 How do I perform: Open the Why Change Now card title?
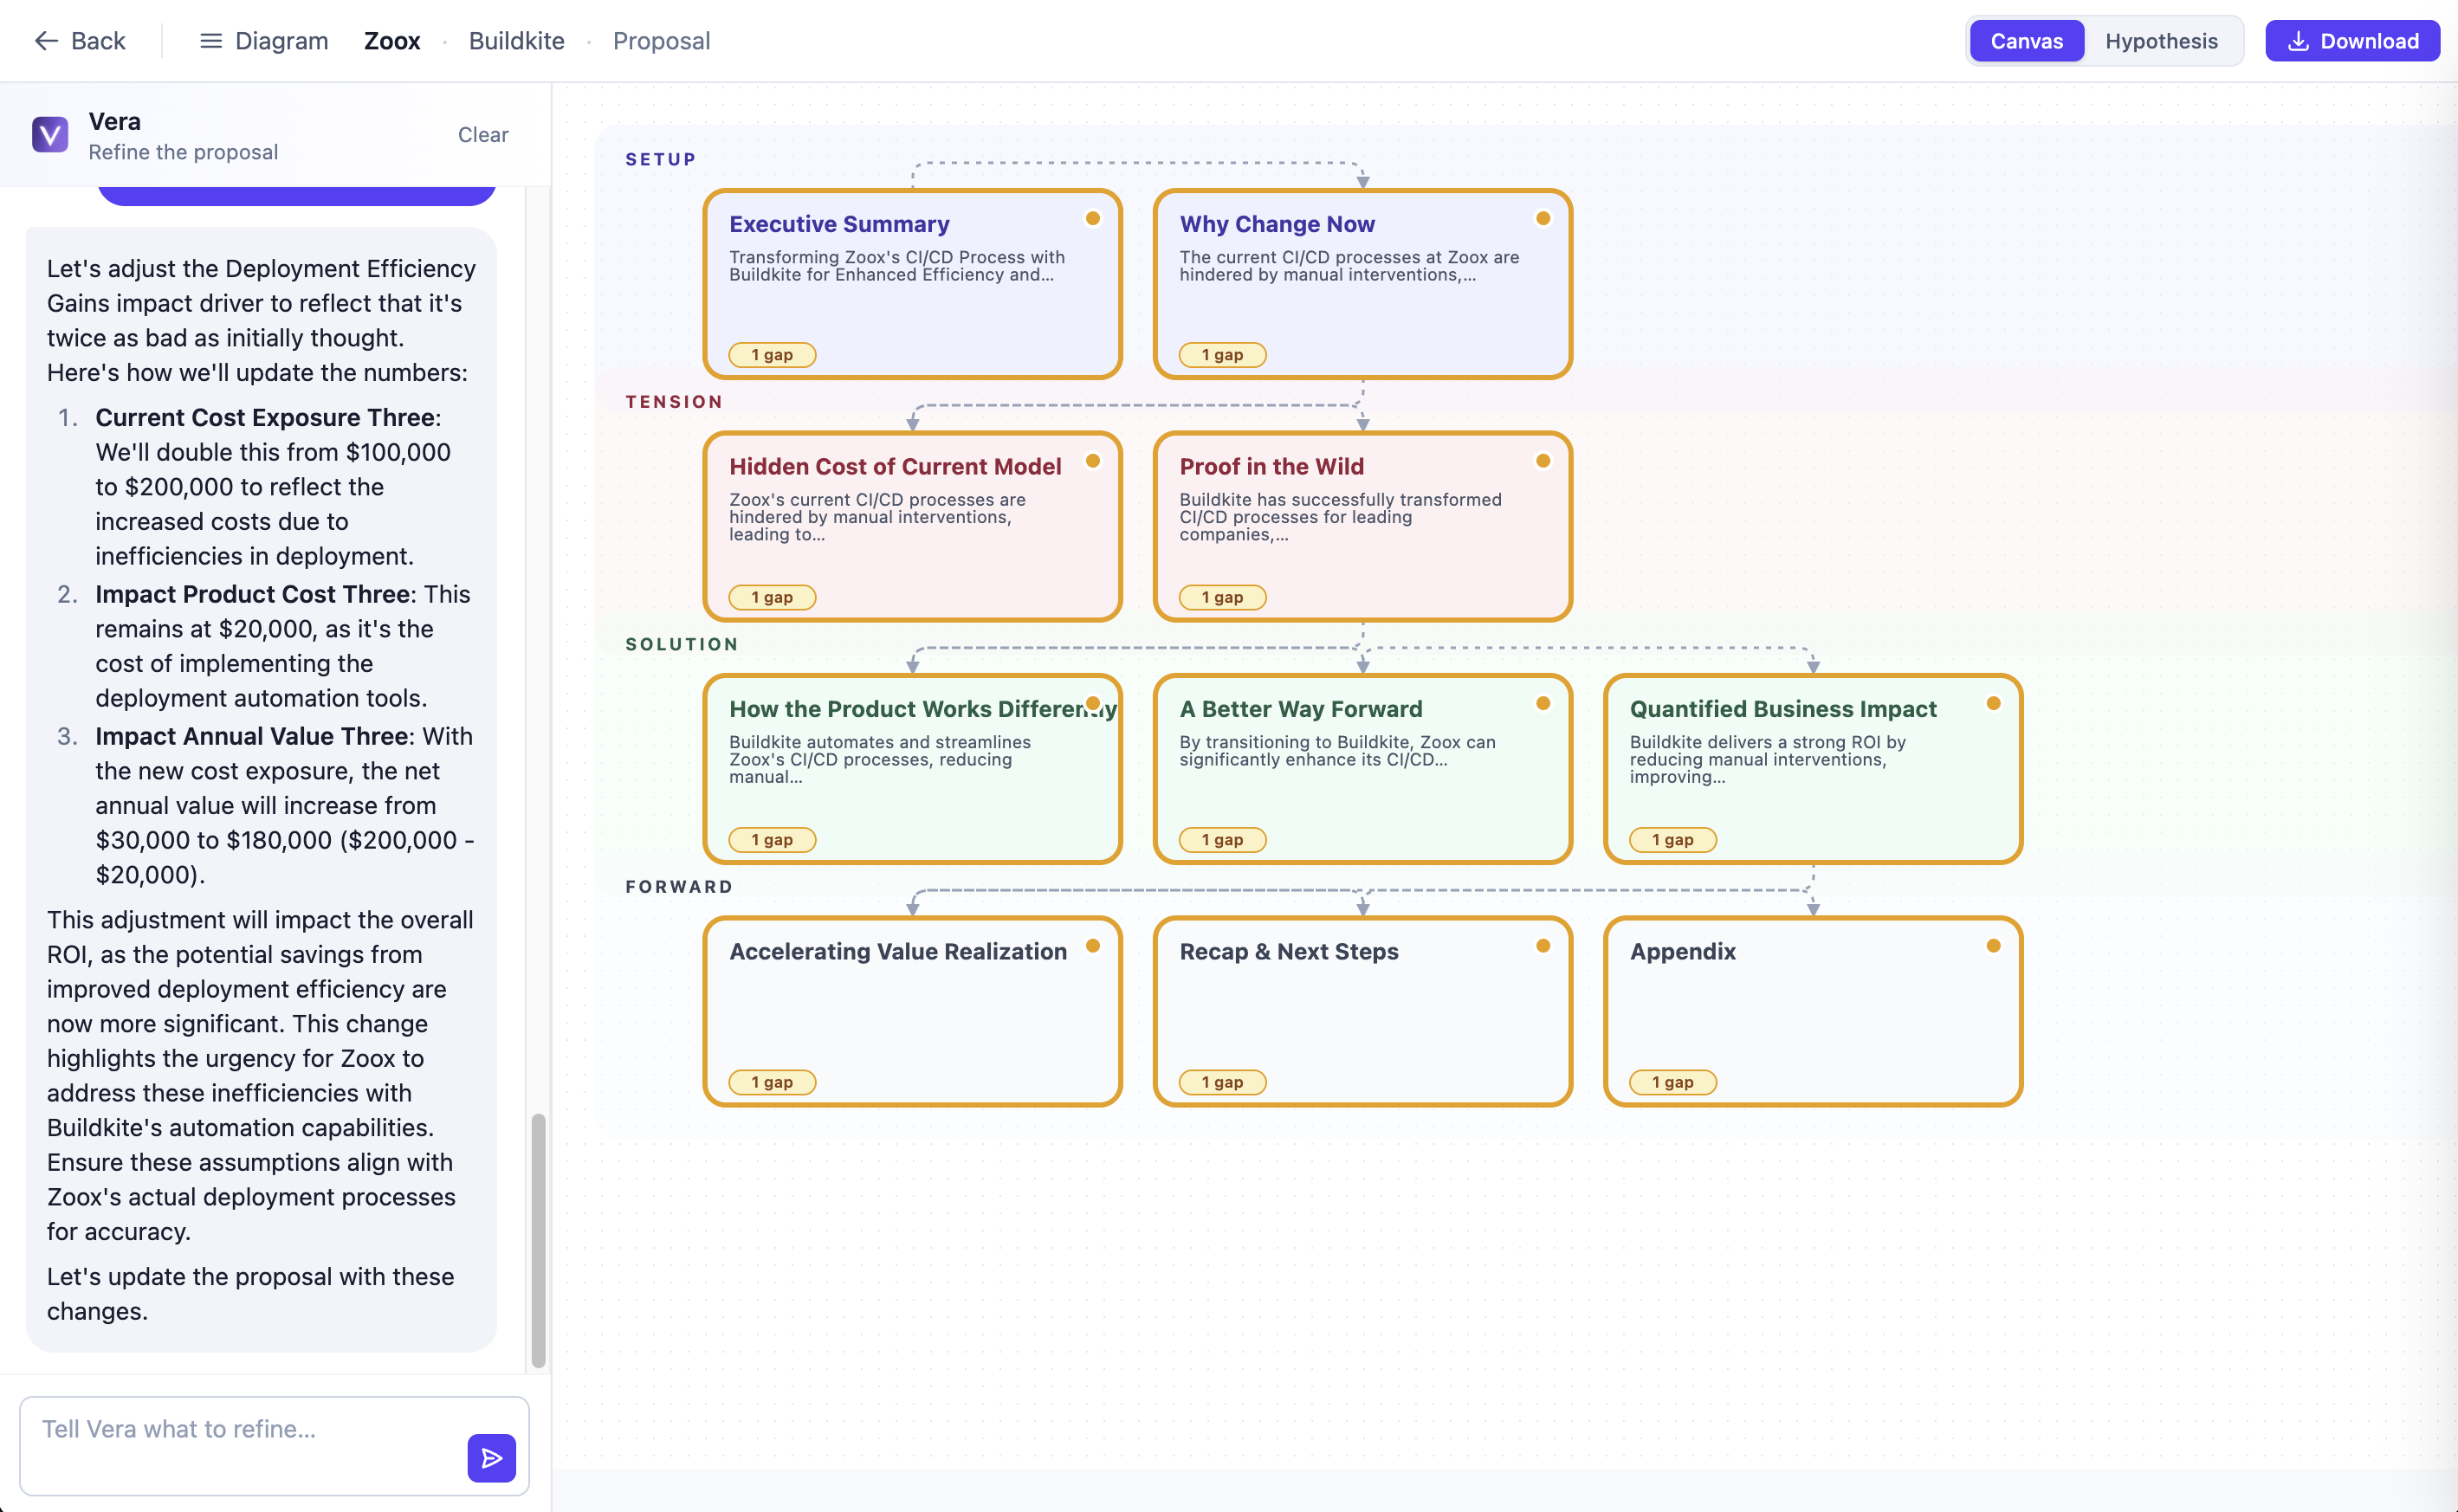(x=1277, y=224)
